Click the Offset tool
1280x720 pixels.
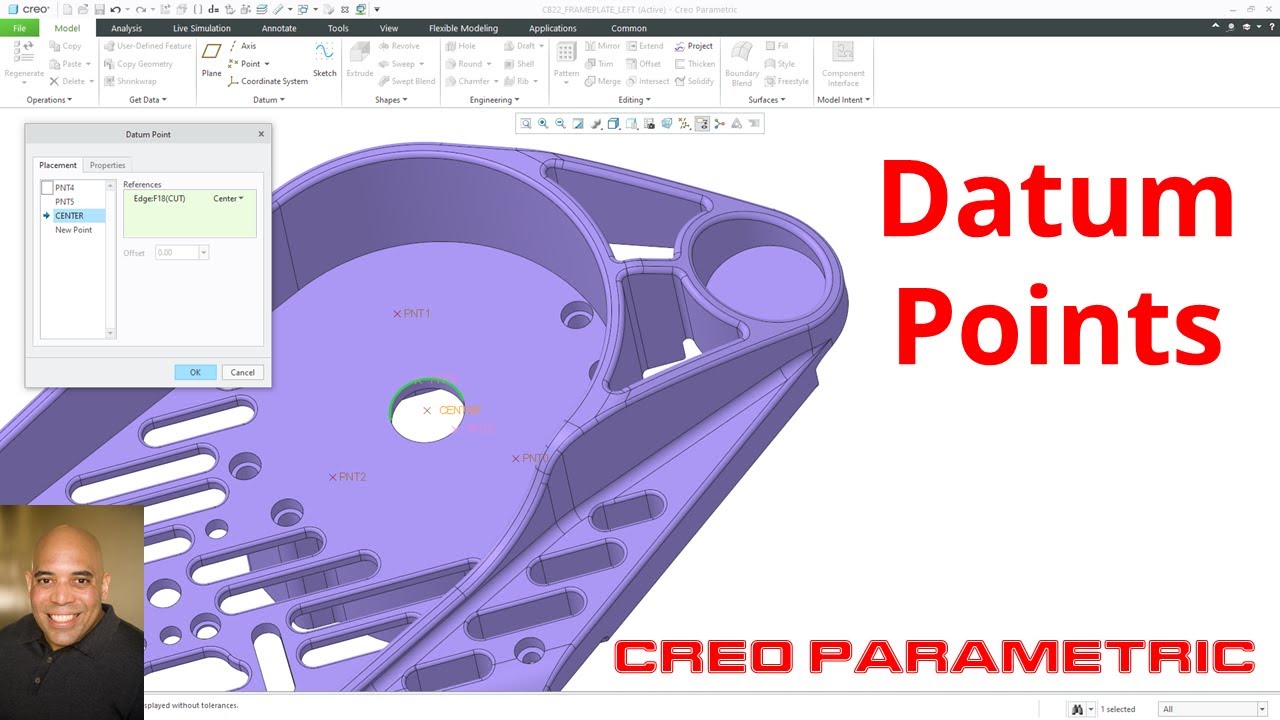(643, 64)
